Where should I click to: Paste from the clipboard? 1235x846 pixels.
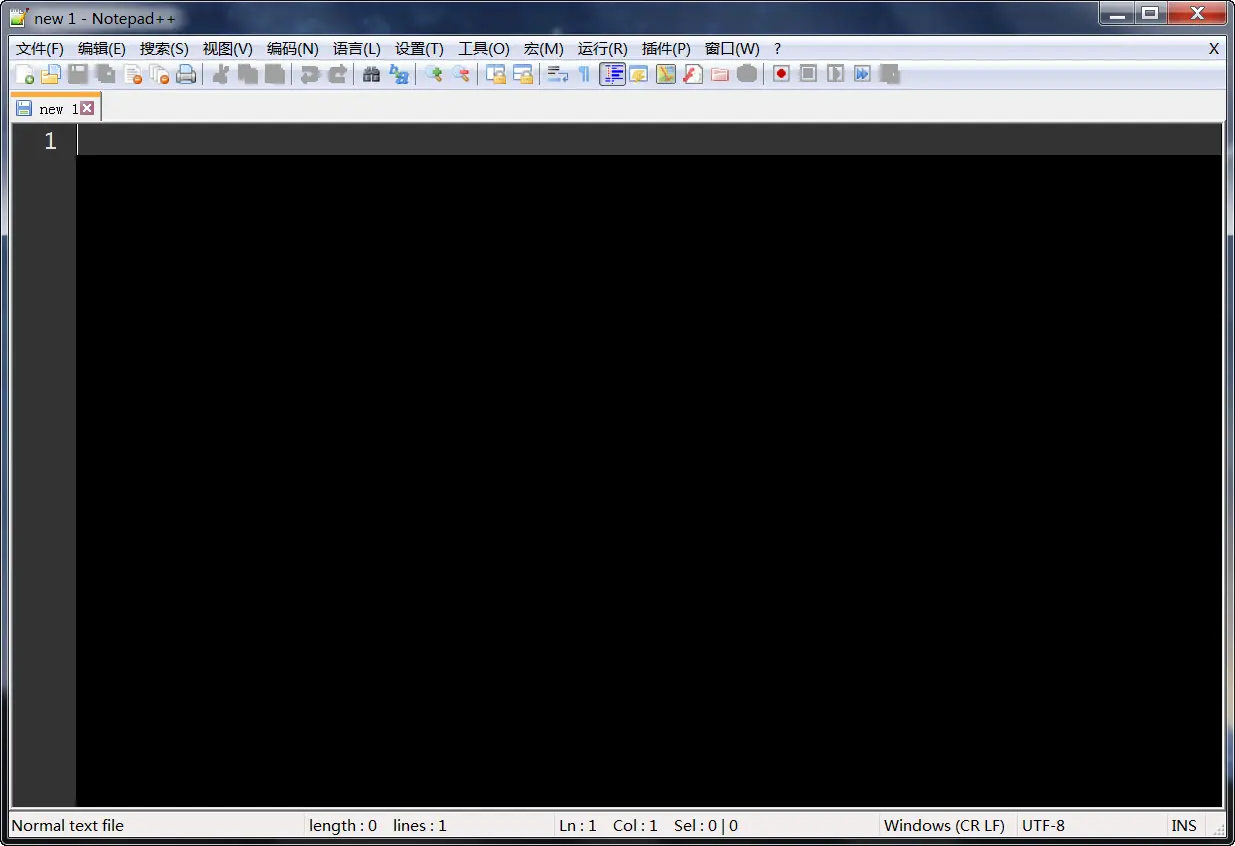[x=274, y=73]
